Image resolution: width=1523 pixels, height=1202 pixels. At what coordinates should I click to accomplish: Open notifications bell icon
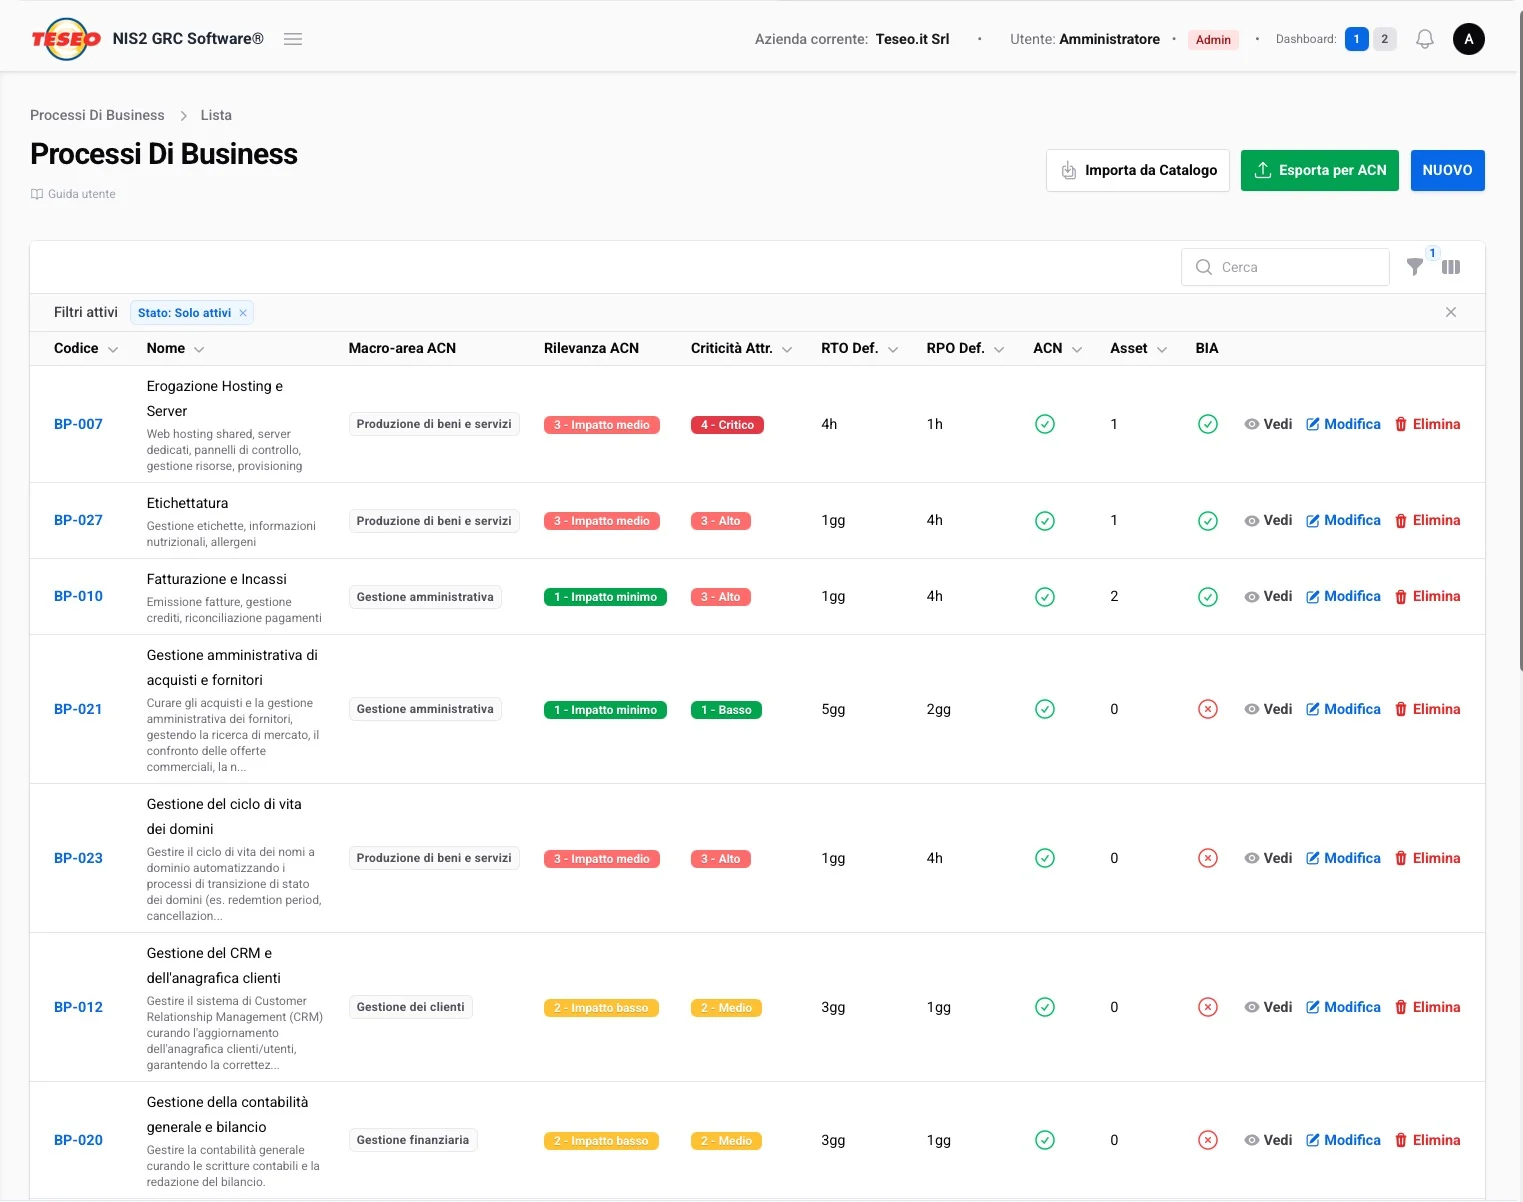tap(1425, 39)
